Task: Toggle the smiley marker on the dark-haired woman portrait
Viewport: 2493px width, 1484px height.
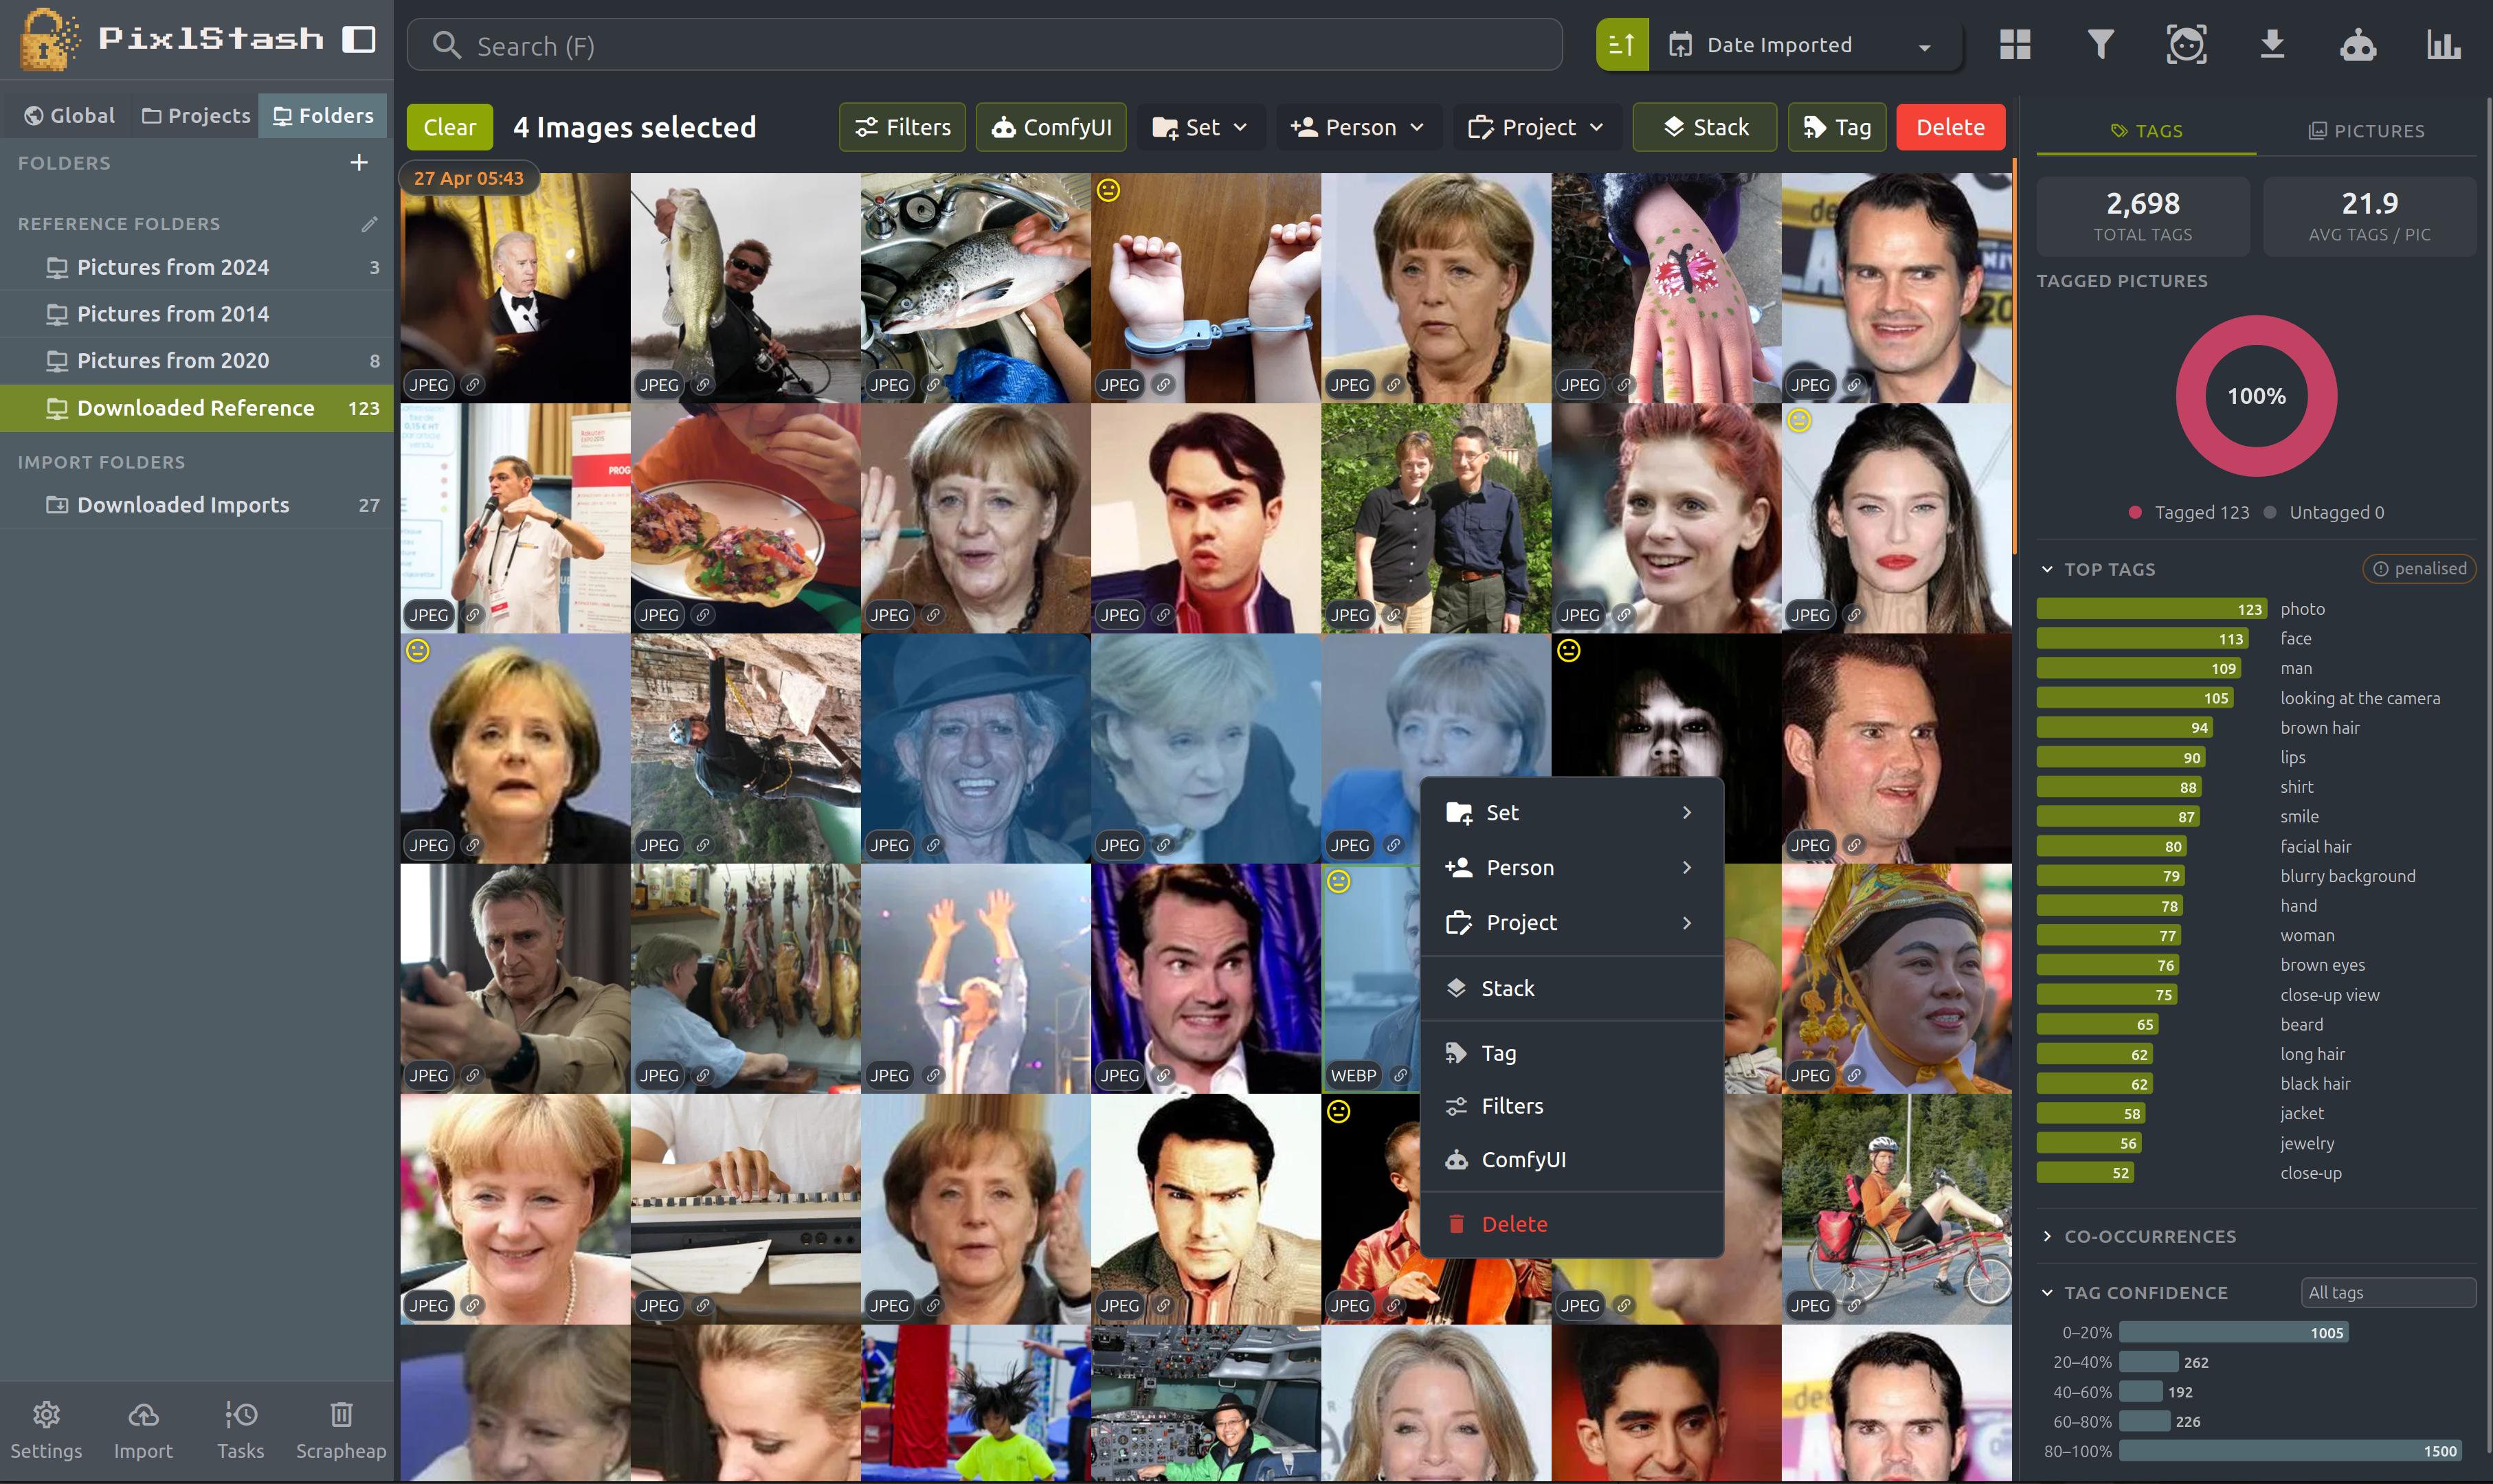Action: (x=1799, y=421)
